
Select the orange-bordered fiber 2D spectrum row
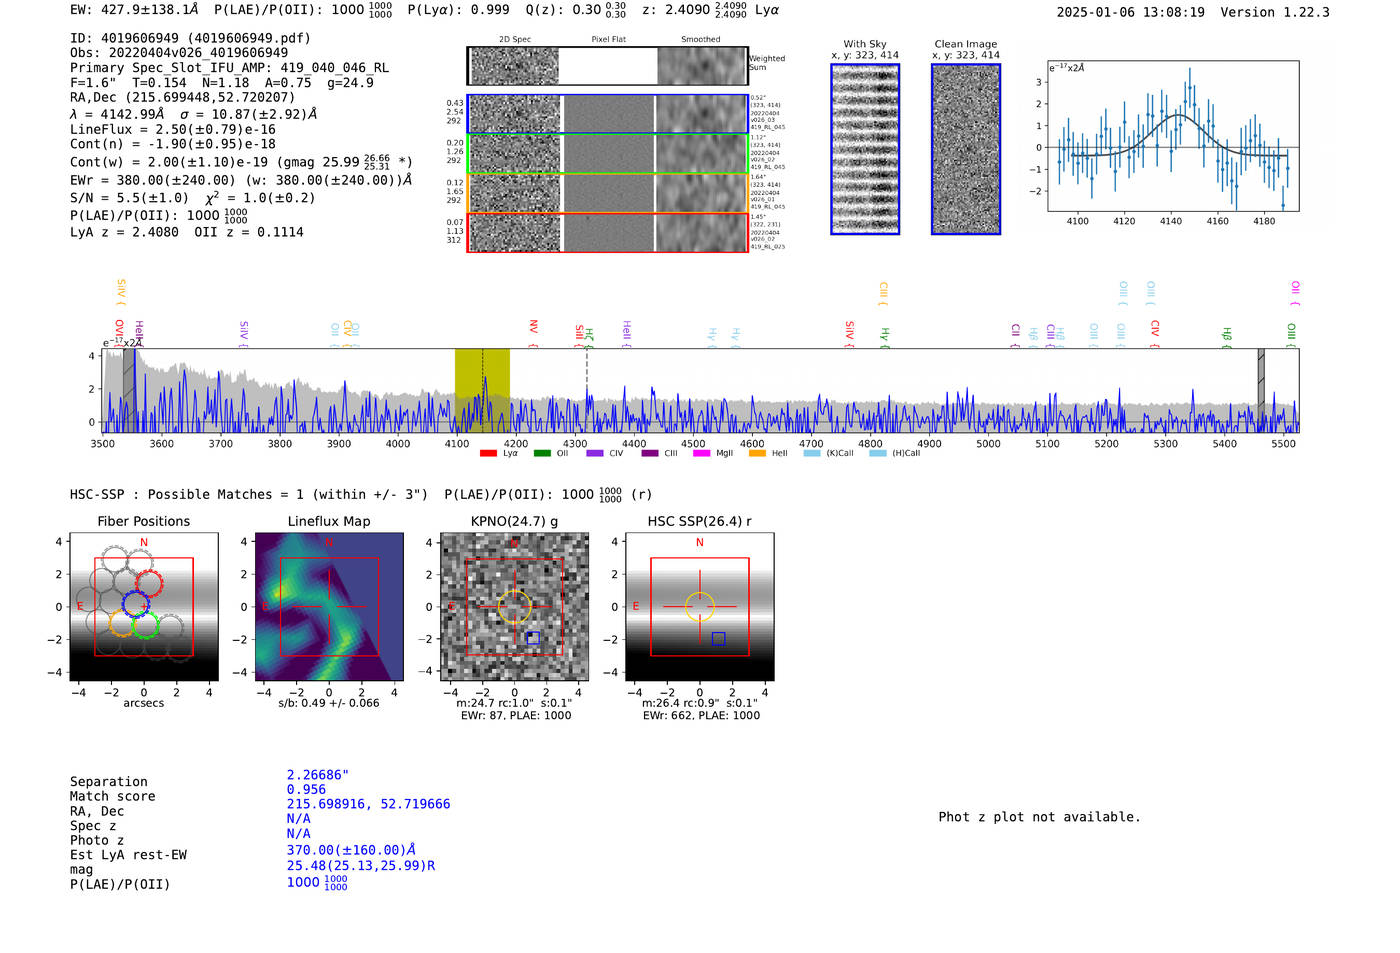point(607,193)
